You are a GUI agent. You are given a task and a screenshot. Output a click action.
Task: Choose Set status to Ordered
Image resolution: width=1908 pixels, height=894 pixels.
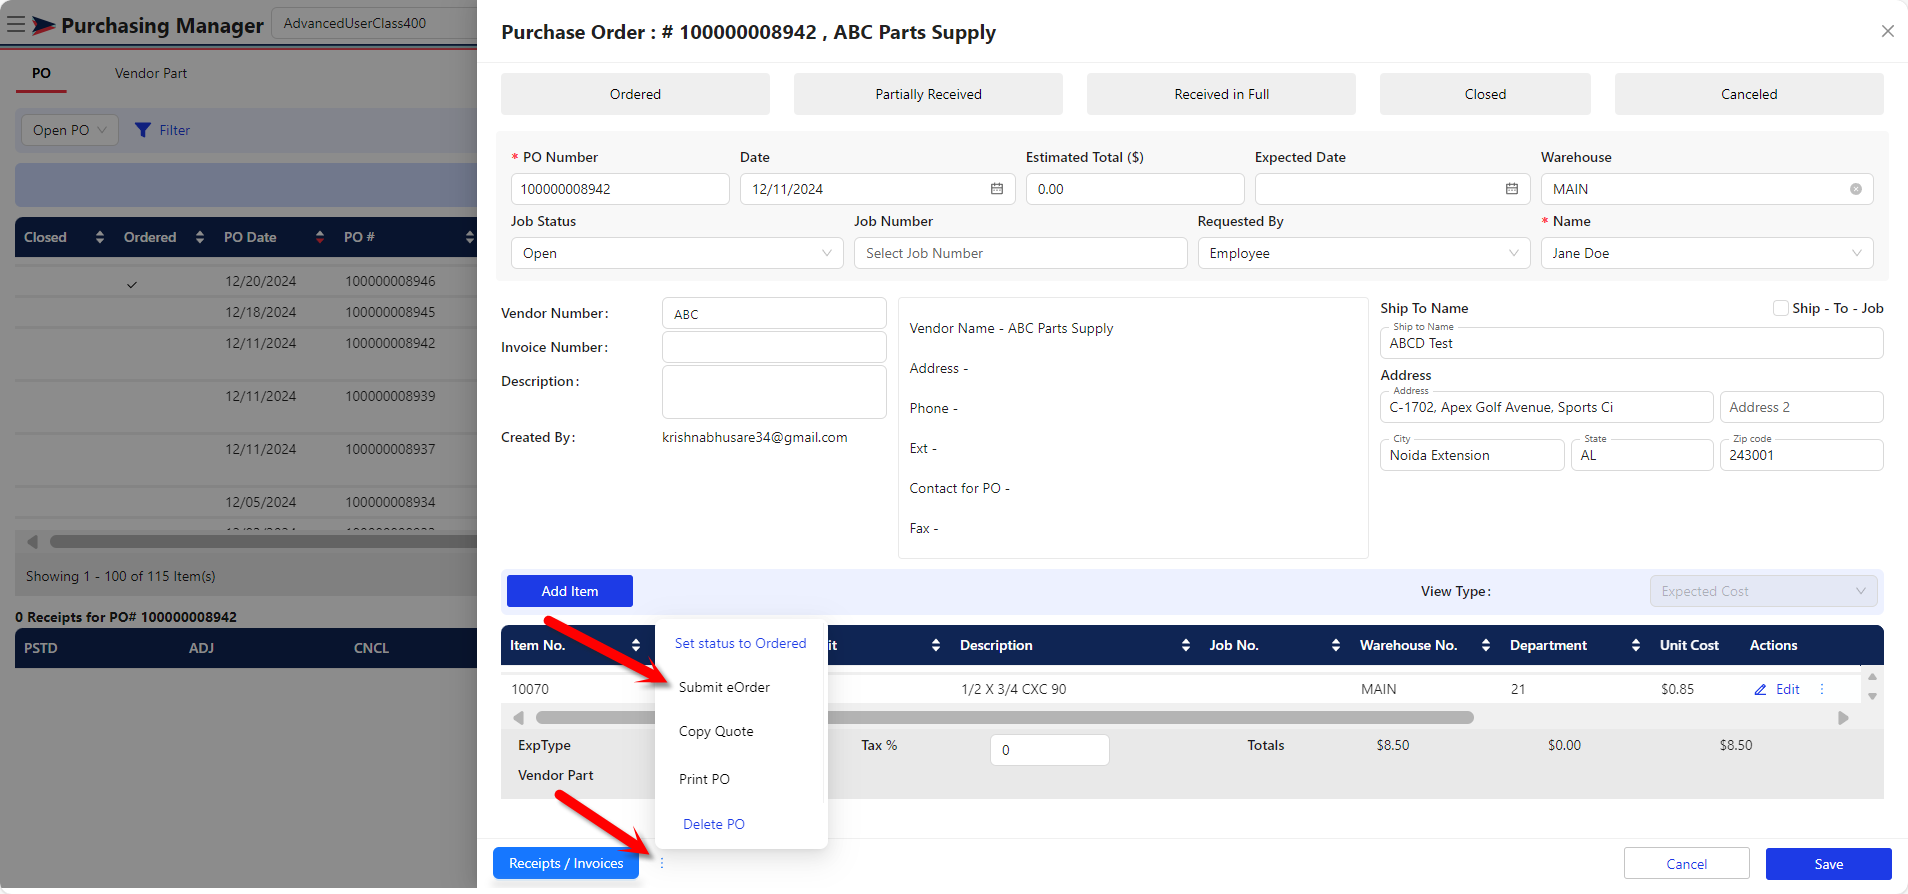[740, 643]
